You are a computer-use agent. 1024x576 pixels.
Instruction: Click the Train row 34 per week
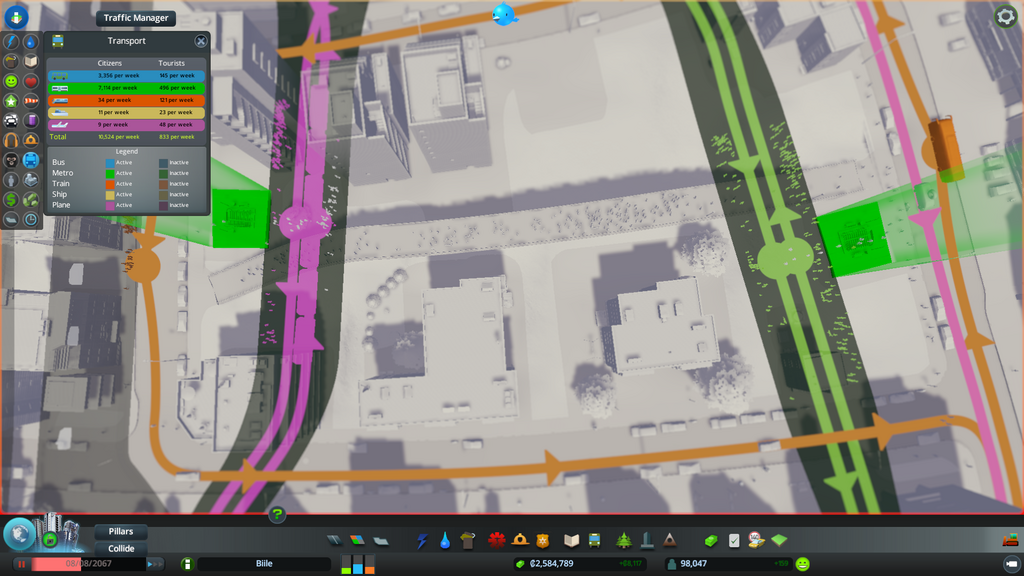[x=126, y=101]
